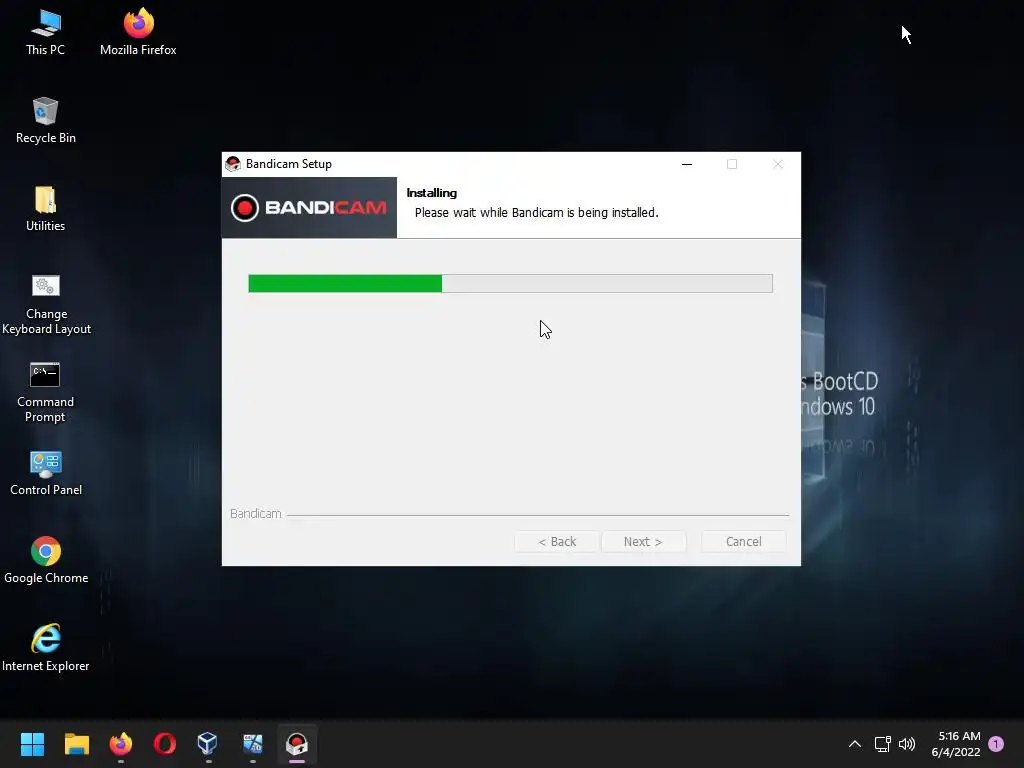Select the Mozilla Firefox desktop shortcut

point(138,33)
